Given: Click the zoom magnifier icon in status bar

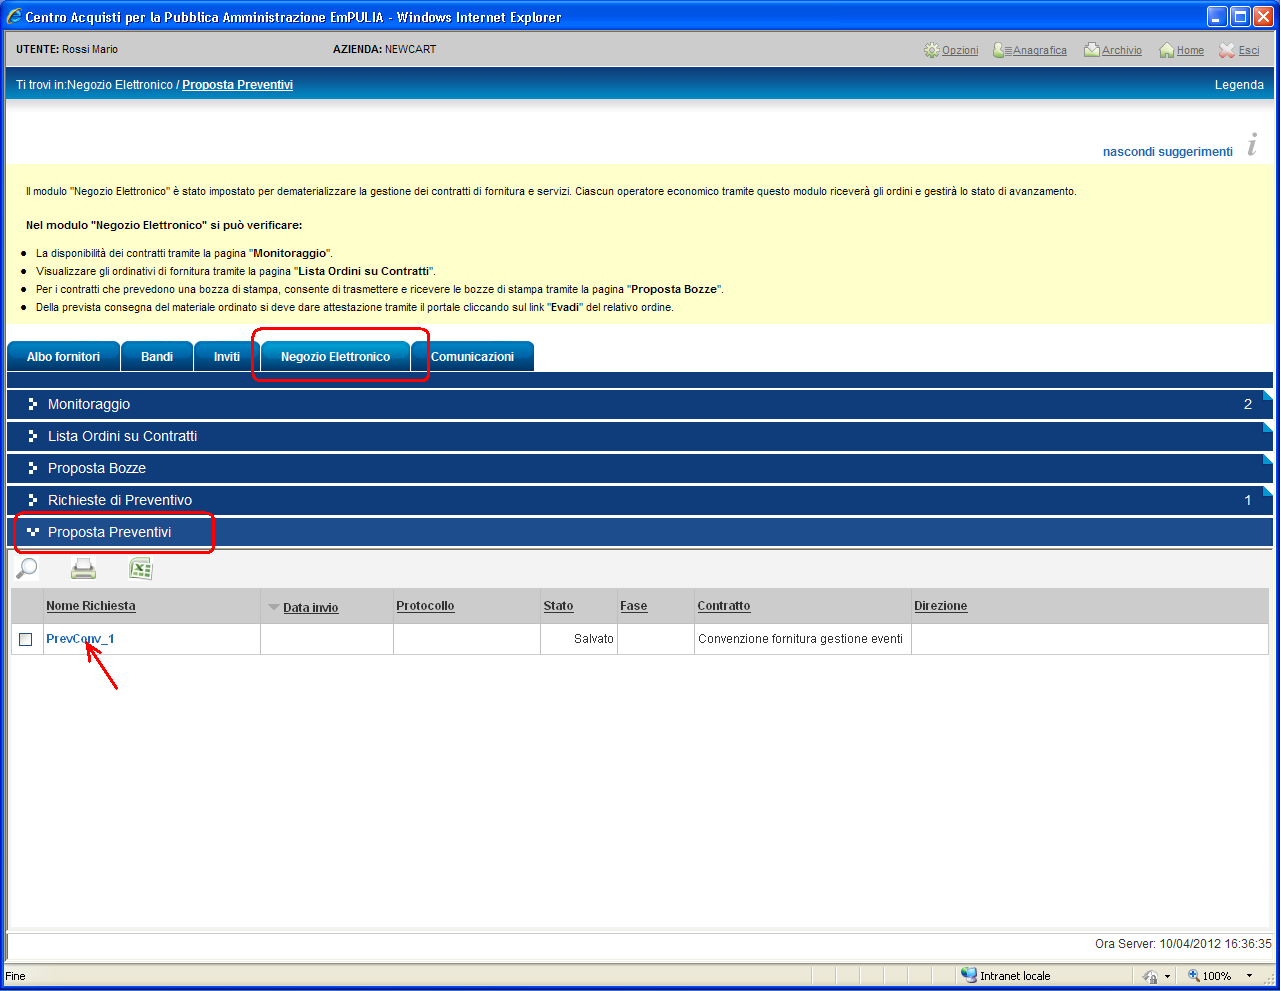Looking at the screenshot, I should click(1194, 975).
